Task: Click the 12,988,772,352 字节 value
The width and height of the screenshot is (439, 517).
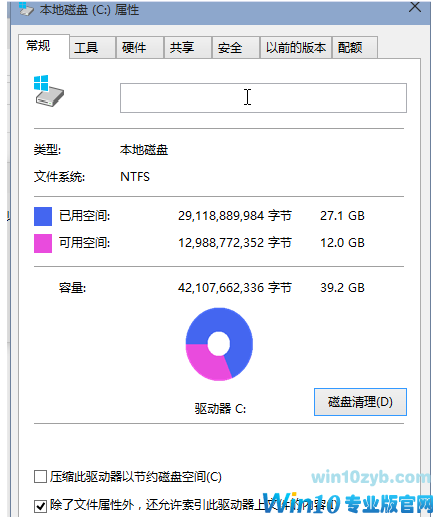Action: click(x=235, y=243)
